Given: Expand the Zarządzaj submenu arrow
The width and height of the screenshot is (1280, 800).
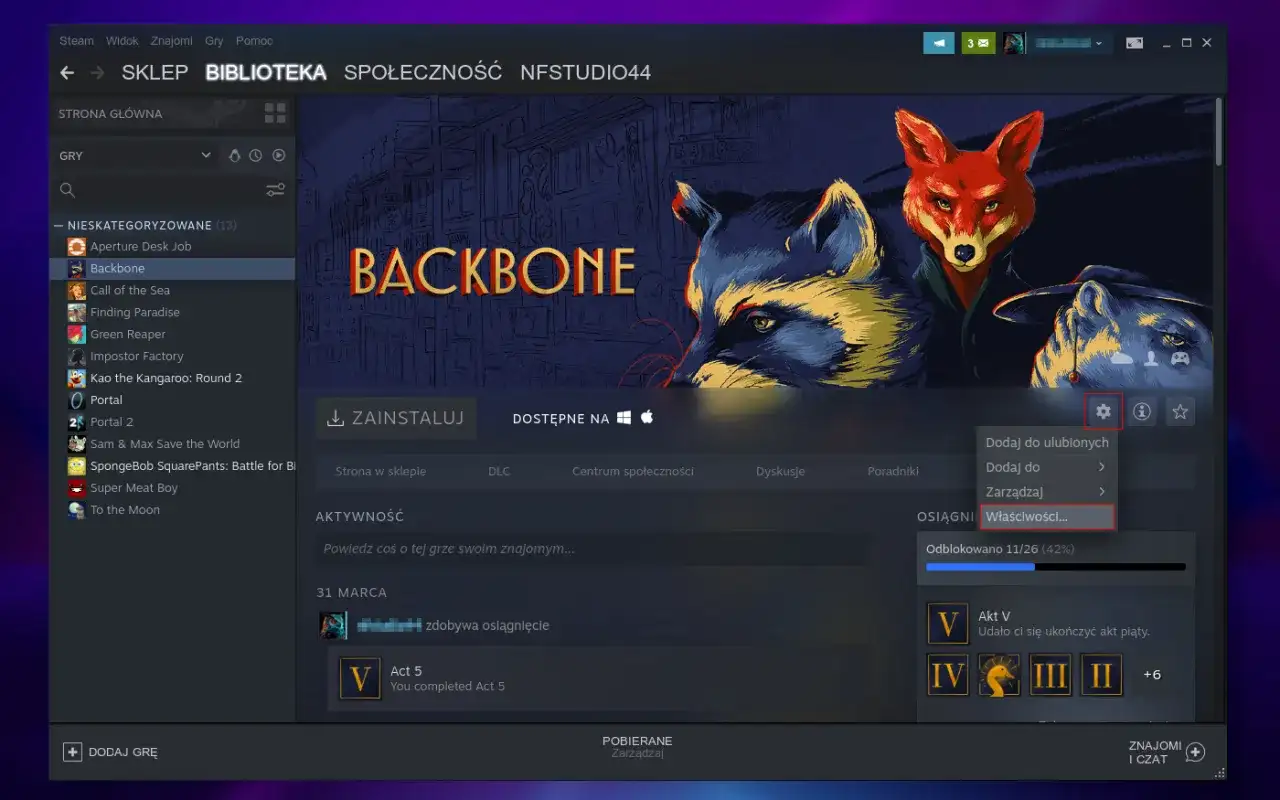Looking at the screenshot, I should 1104,491.
